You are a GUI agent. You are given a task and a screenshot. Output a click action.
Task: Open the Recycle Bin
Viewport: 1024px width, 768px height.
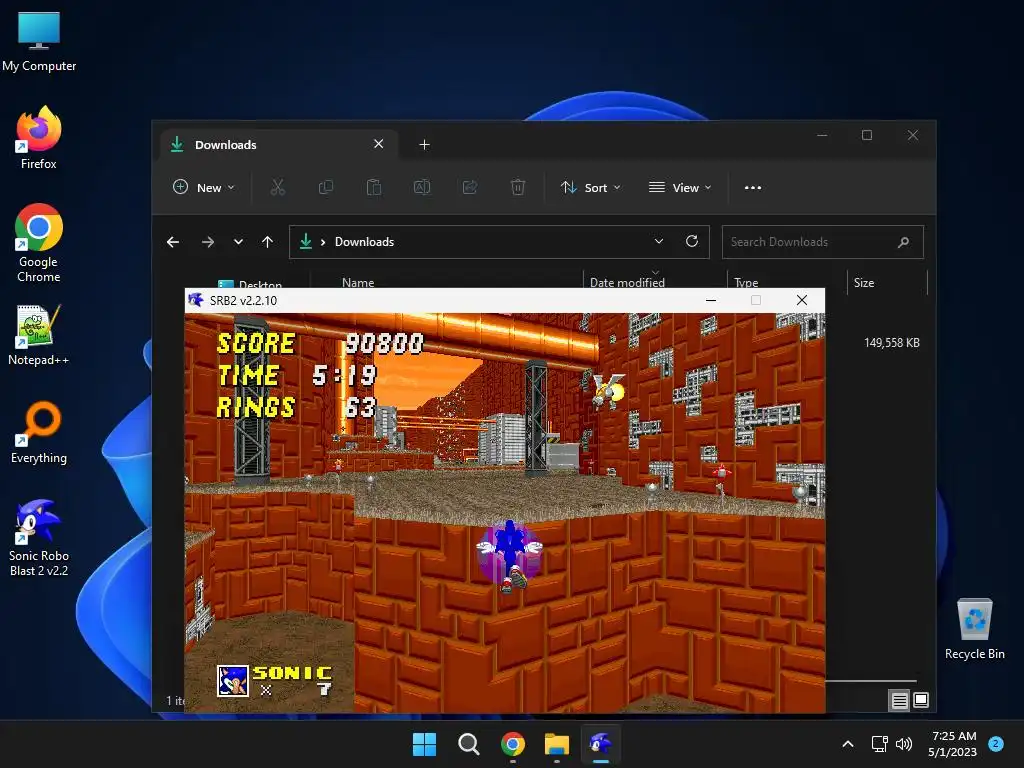coord(974,629)
